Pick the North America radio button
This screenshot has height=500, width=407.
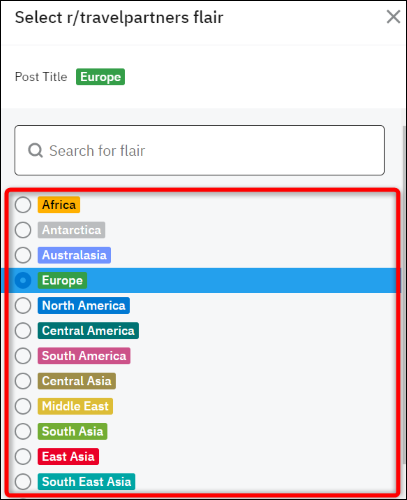[x=23, y=305]
